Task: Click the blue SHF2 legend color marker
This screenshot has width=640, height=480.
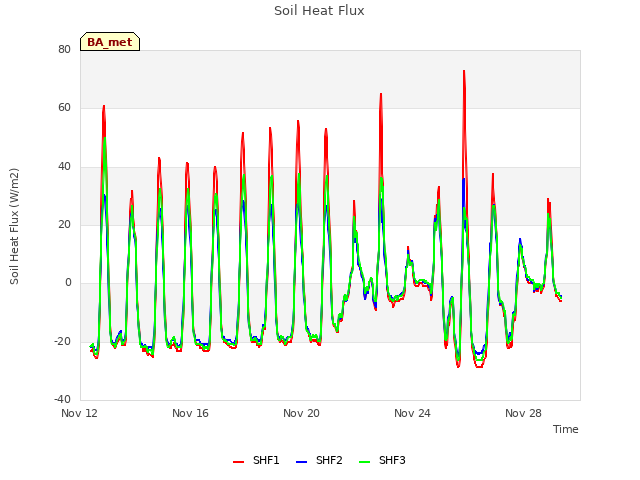Action: point(301,462)
